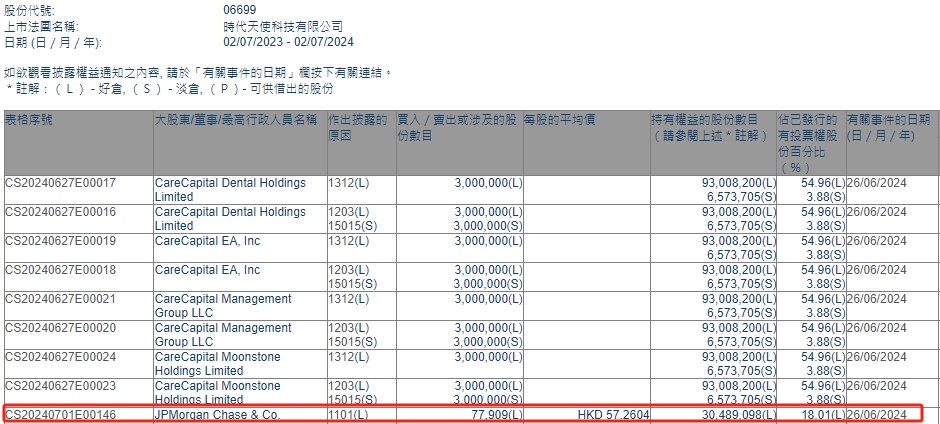The image size is (940, 424).
Task: Click form serial CS20240701E00146
Action: (x=61, y=414)
